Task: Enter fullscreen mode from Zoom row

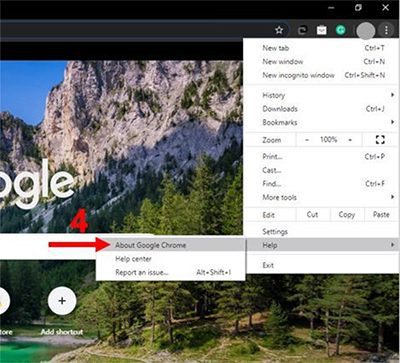Action: tap(380, 140)
